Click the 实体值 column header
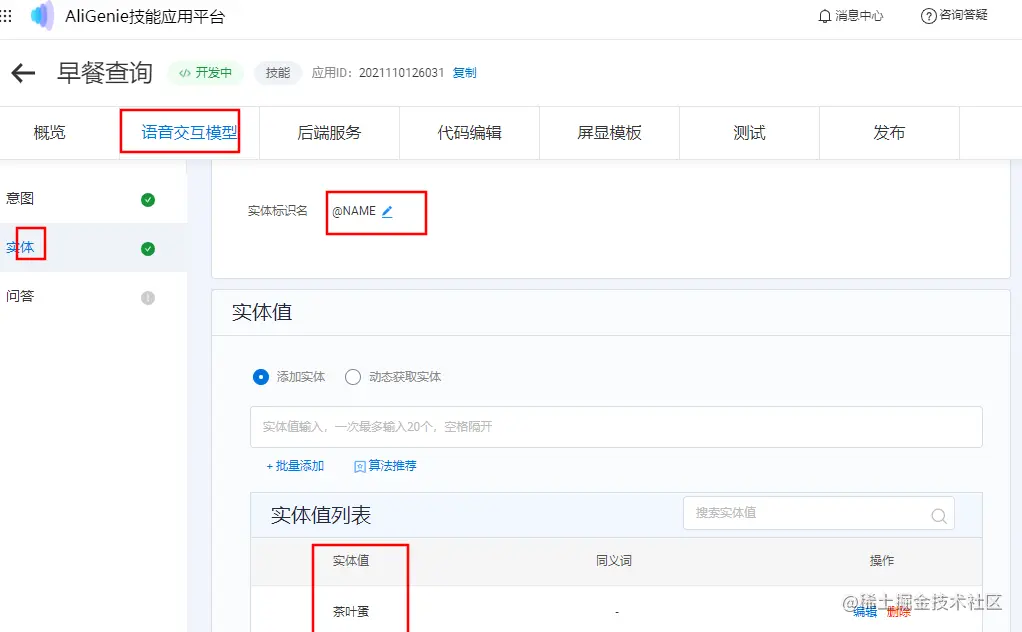The image size is (1022, 632). pos(351,561)
